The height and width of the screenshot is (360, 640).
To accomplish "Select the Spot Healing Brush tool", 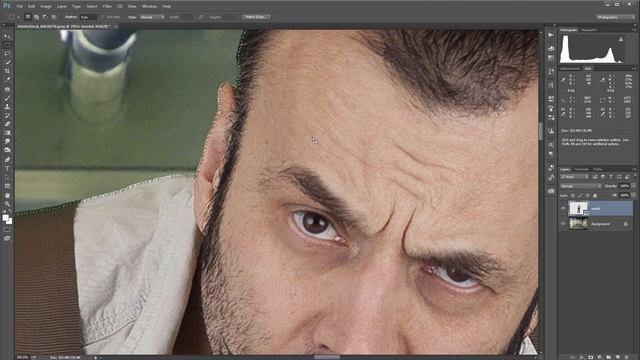I will (7, 89).
